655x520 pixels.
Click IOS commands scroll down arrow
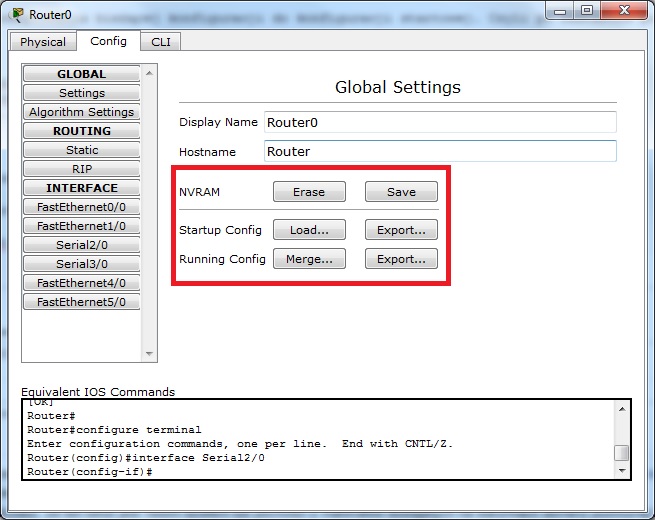click(622, 471)
